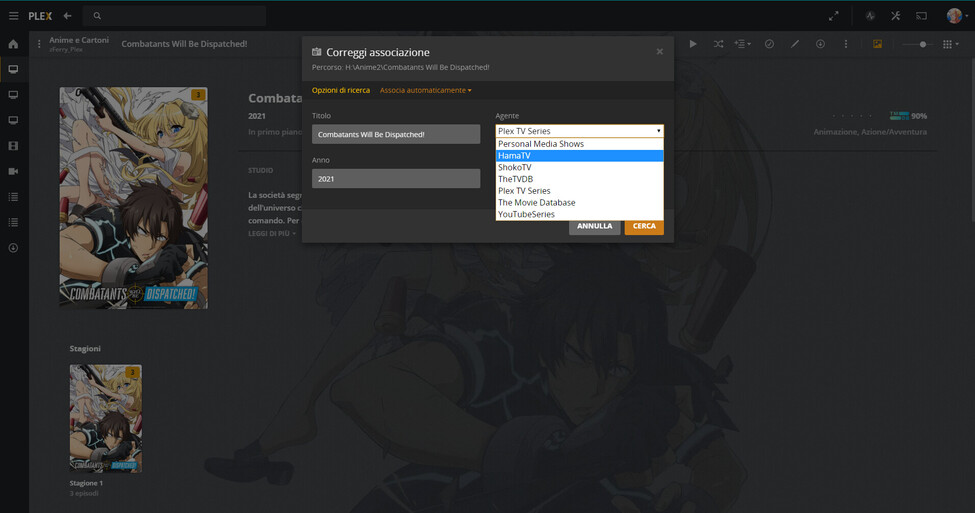Switch to Opzioni di ricerca tab

(x=341, y=90)
